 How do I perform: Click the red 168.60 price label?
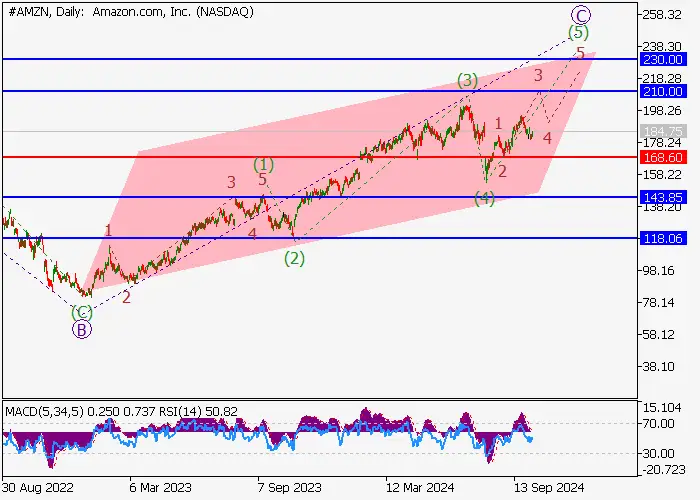[662, 157]
